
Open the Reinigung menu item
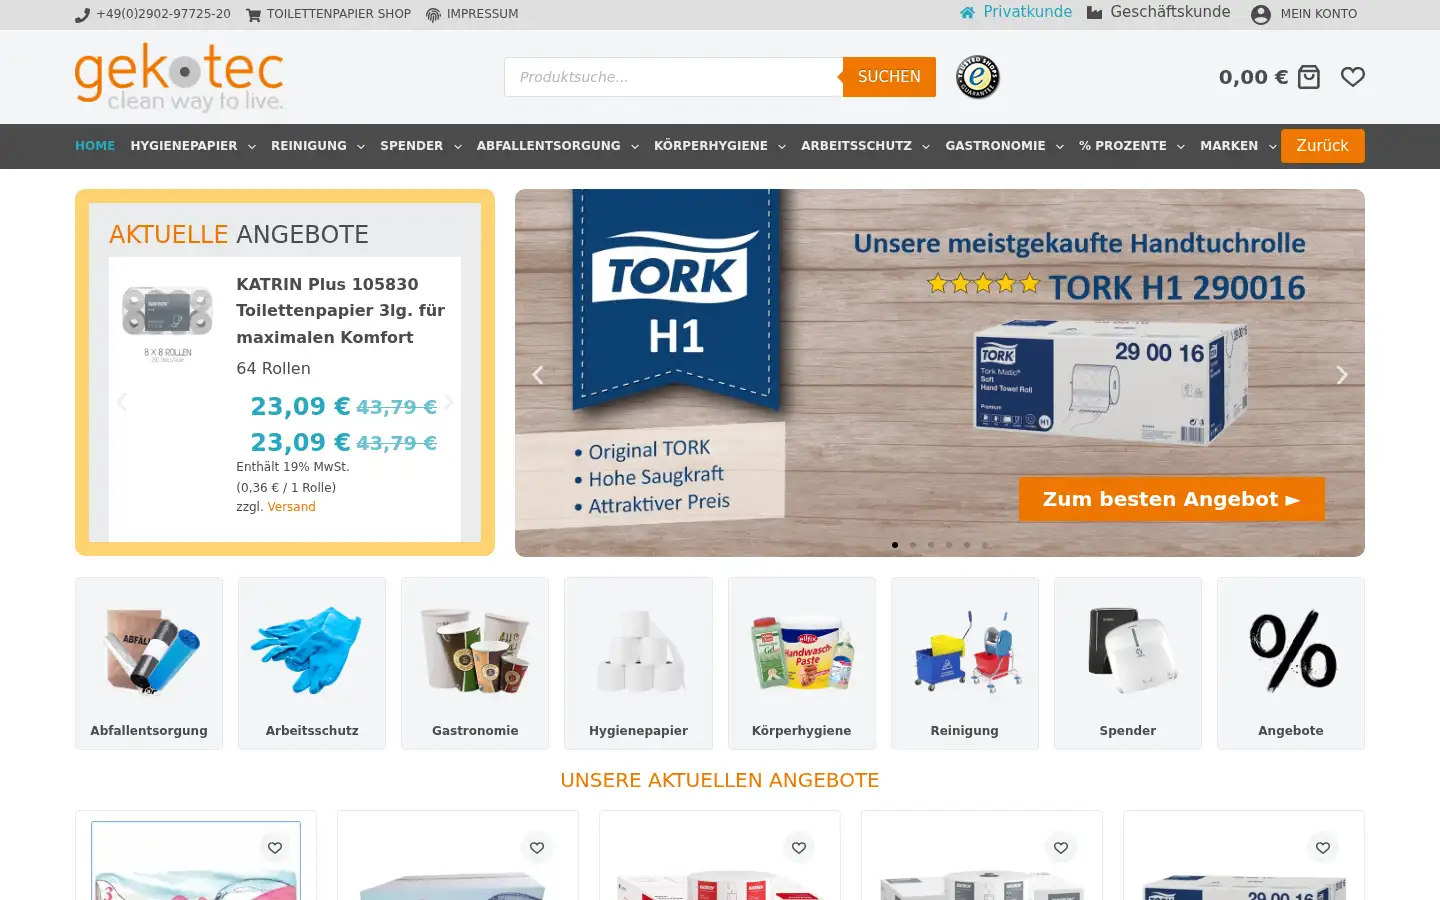(309, 146)
